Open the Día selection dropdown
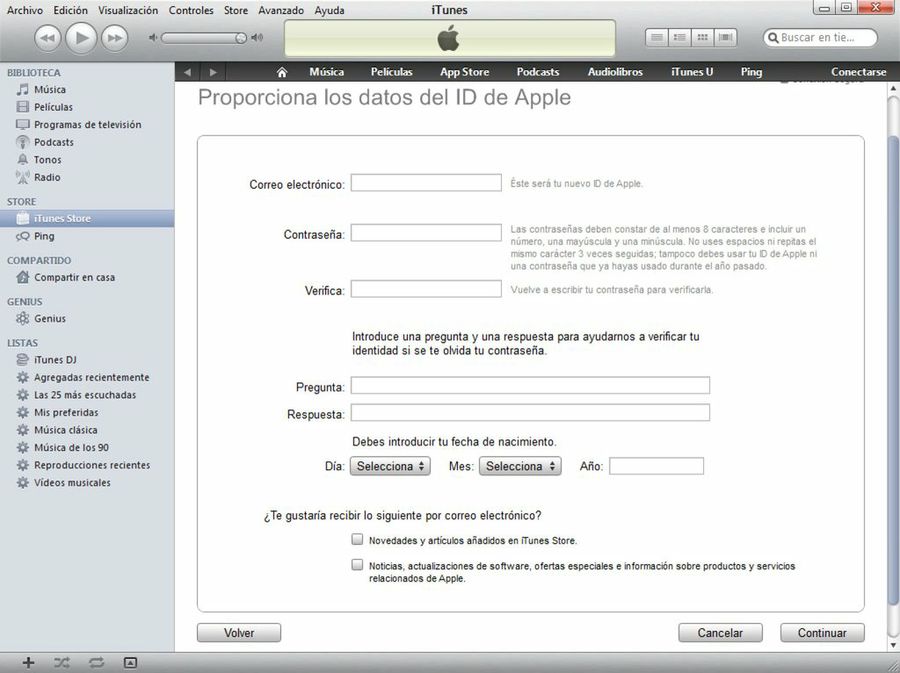 click(x=390, y=465)
